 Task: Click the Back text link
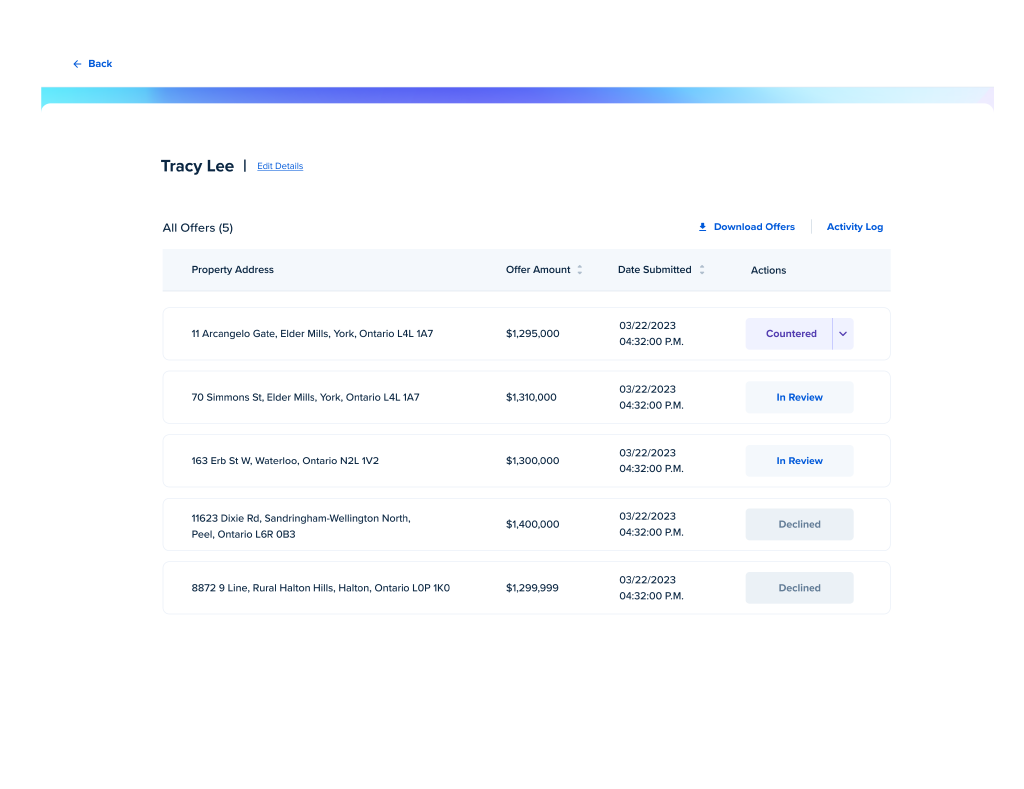coord(100,64)
